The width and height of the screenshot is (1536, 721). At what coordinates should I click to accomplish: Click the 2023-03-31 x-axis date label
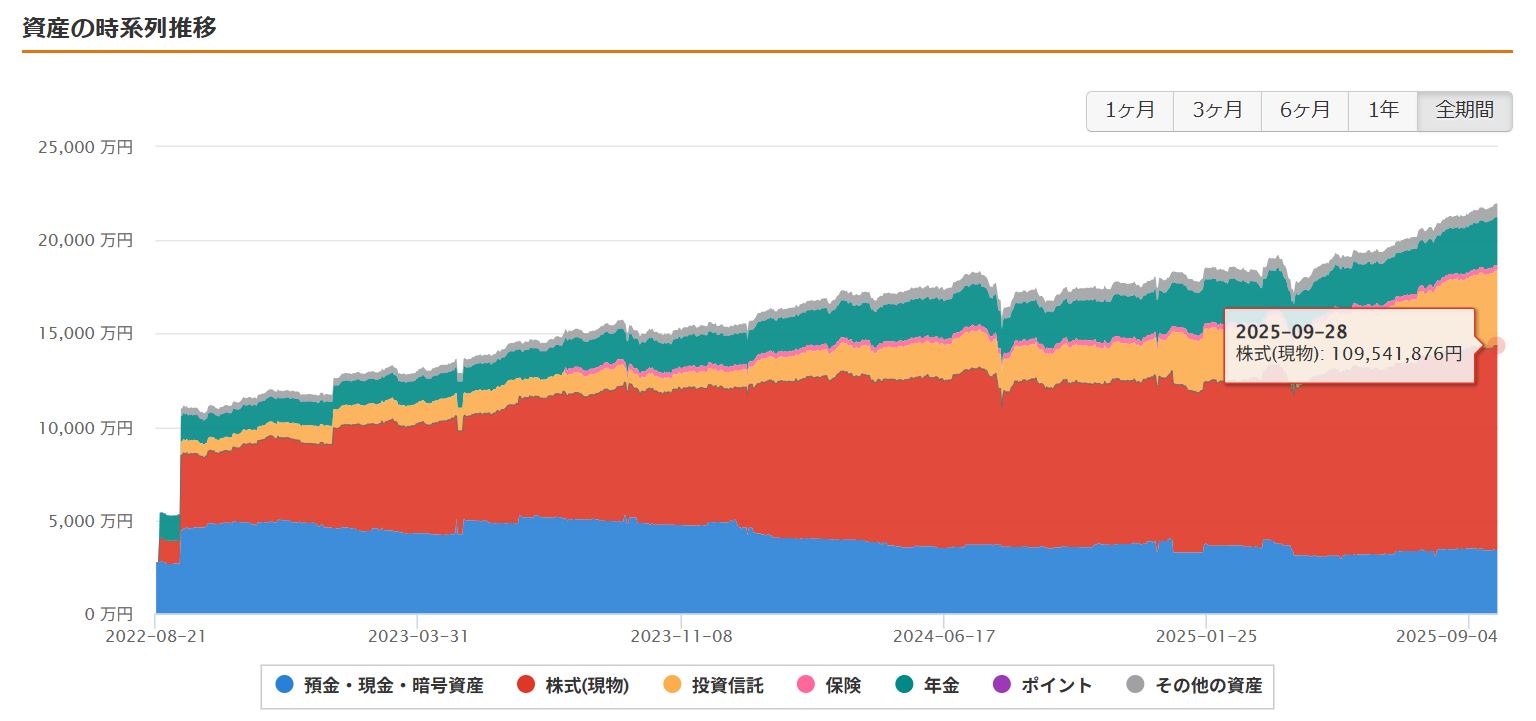click(x=417, y=636)
